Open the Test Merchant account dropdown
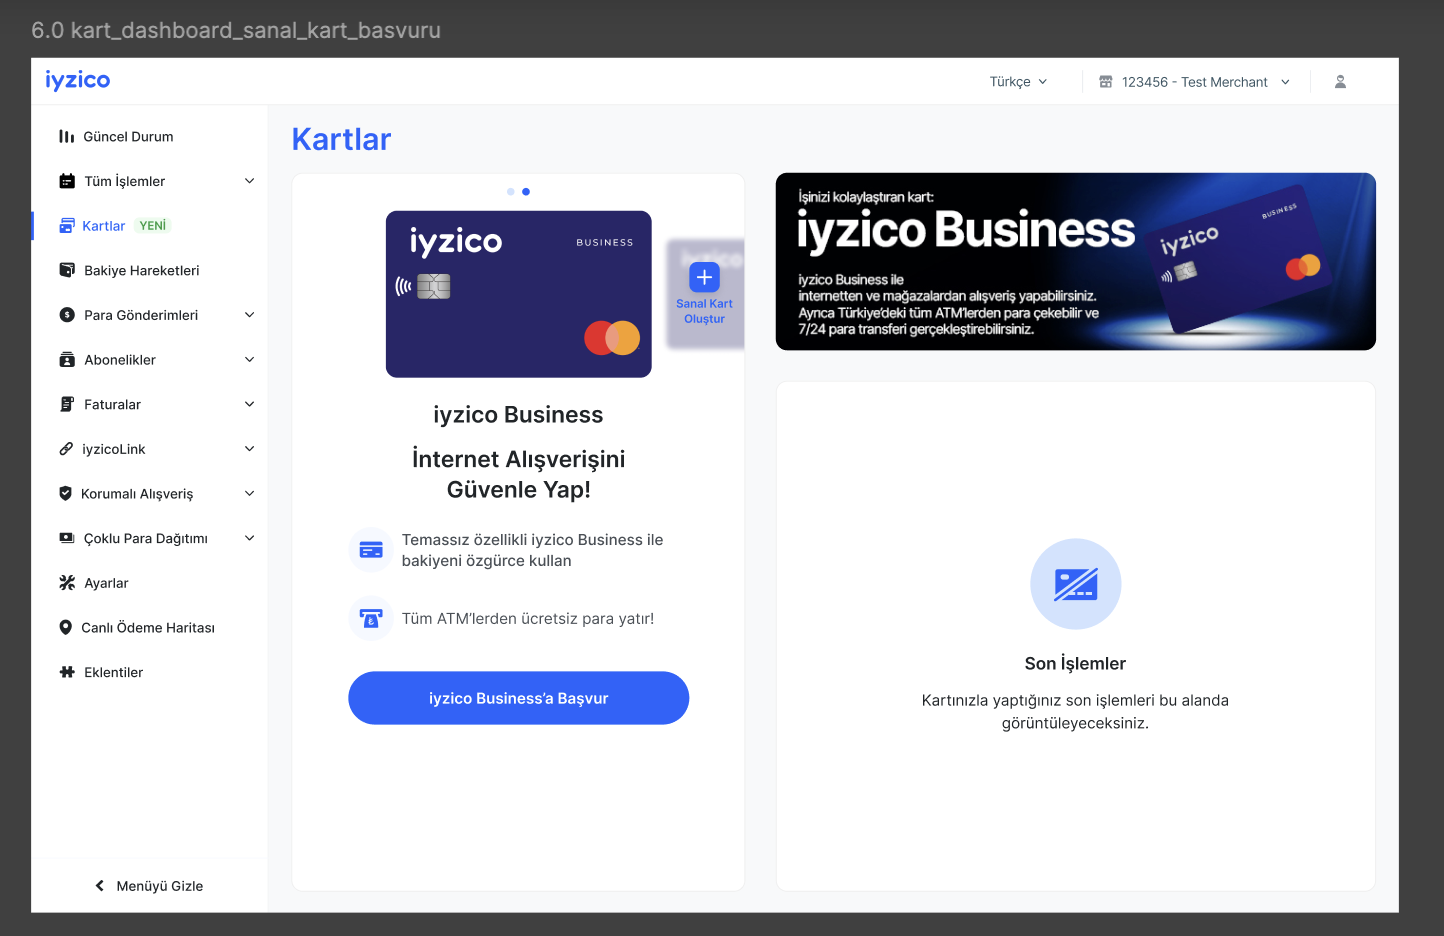This screenshot has height=936, width=1444. pos(1195,82)
